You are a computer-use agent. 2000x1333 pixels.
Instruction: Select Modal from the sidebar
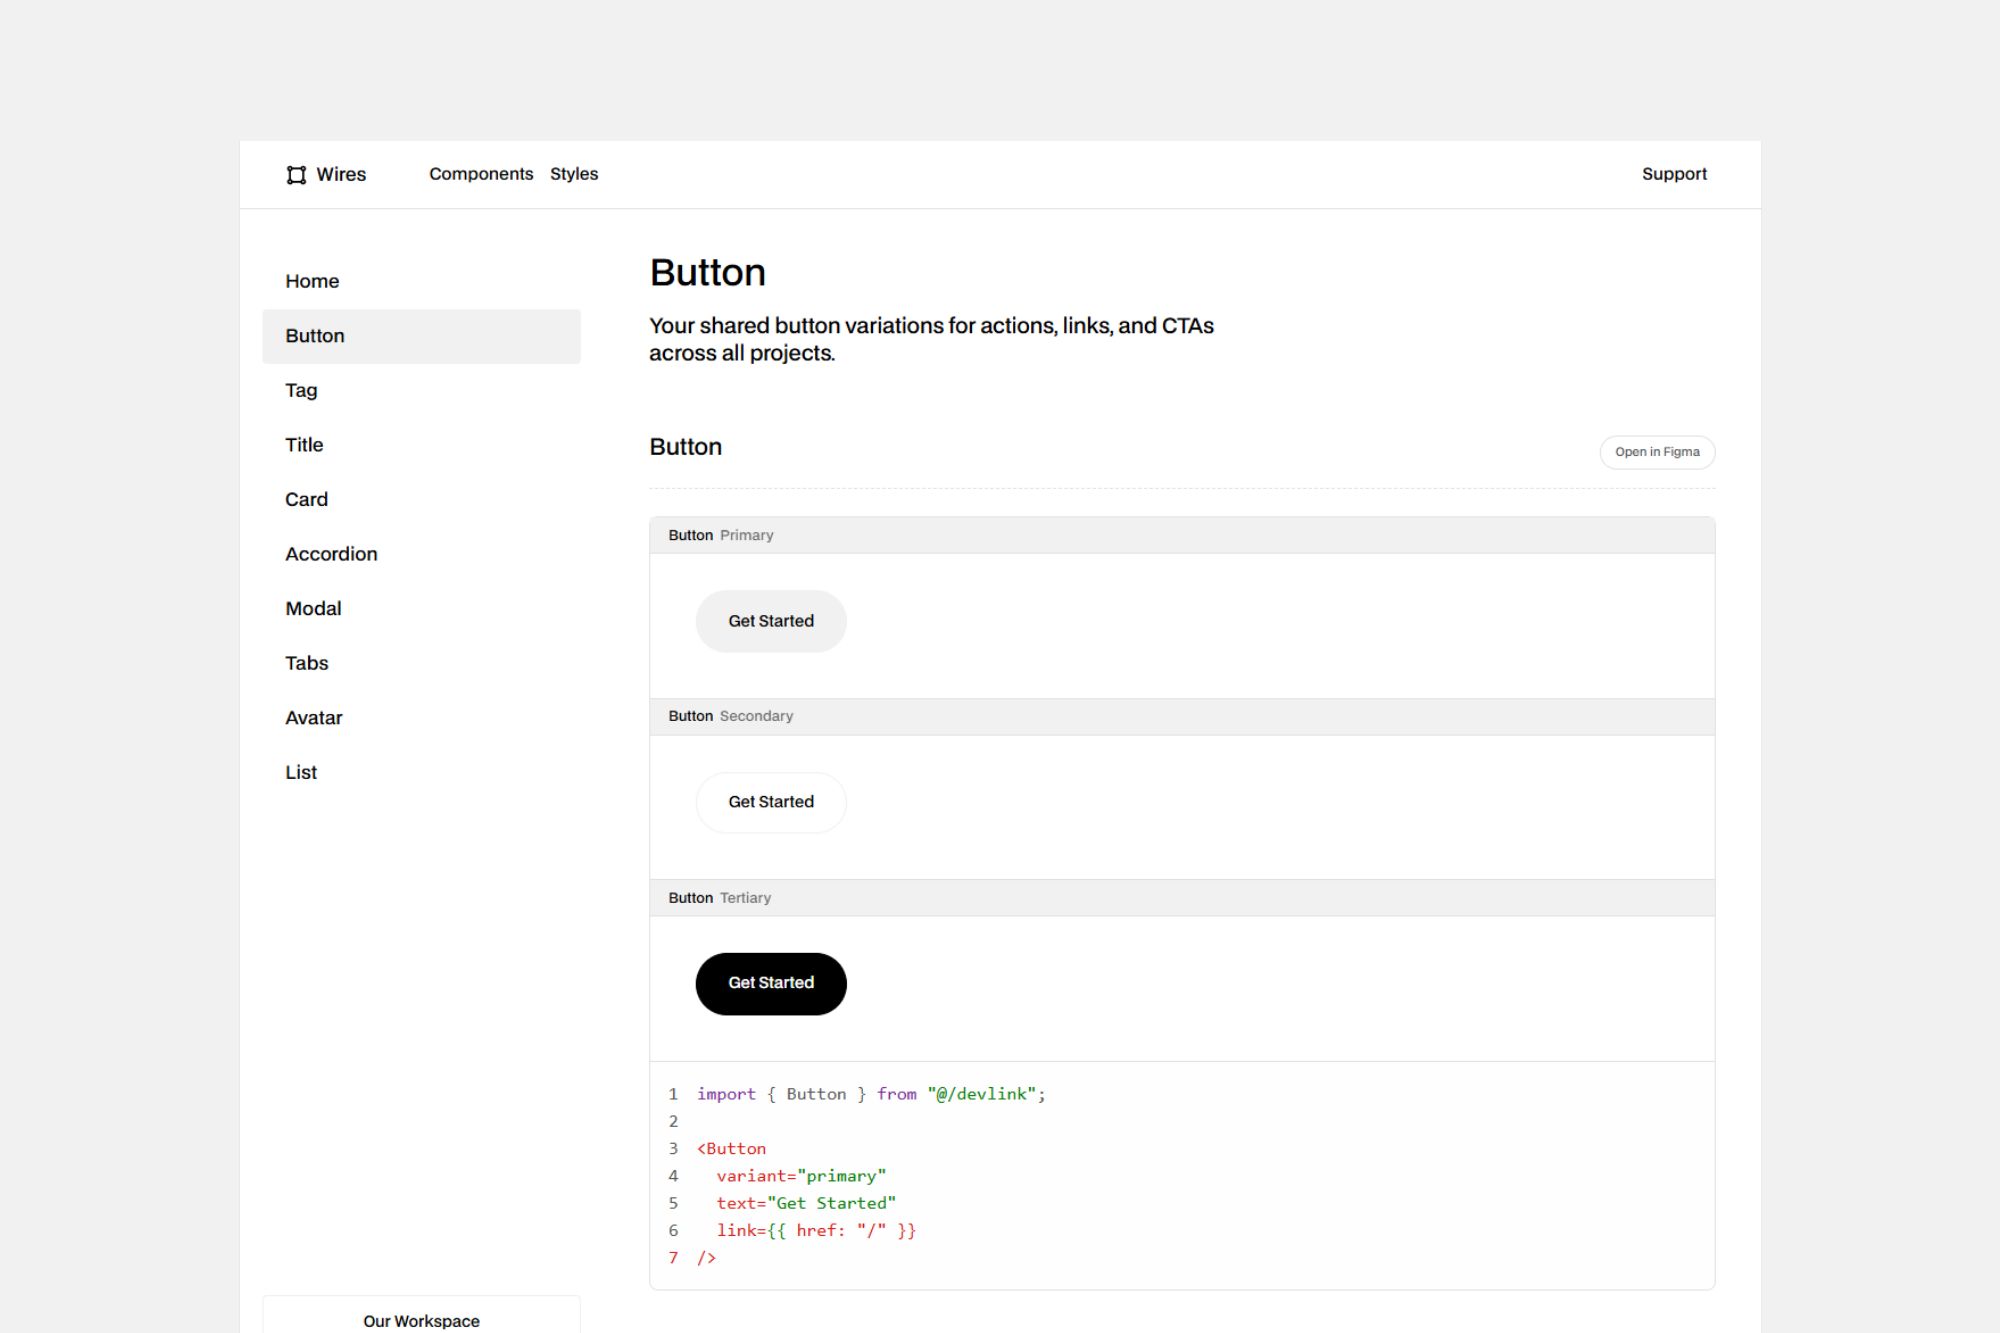313,608
